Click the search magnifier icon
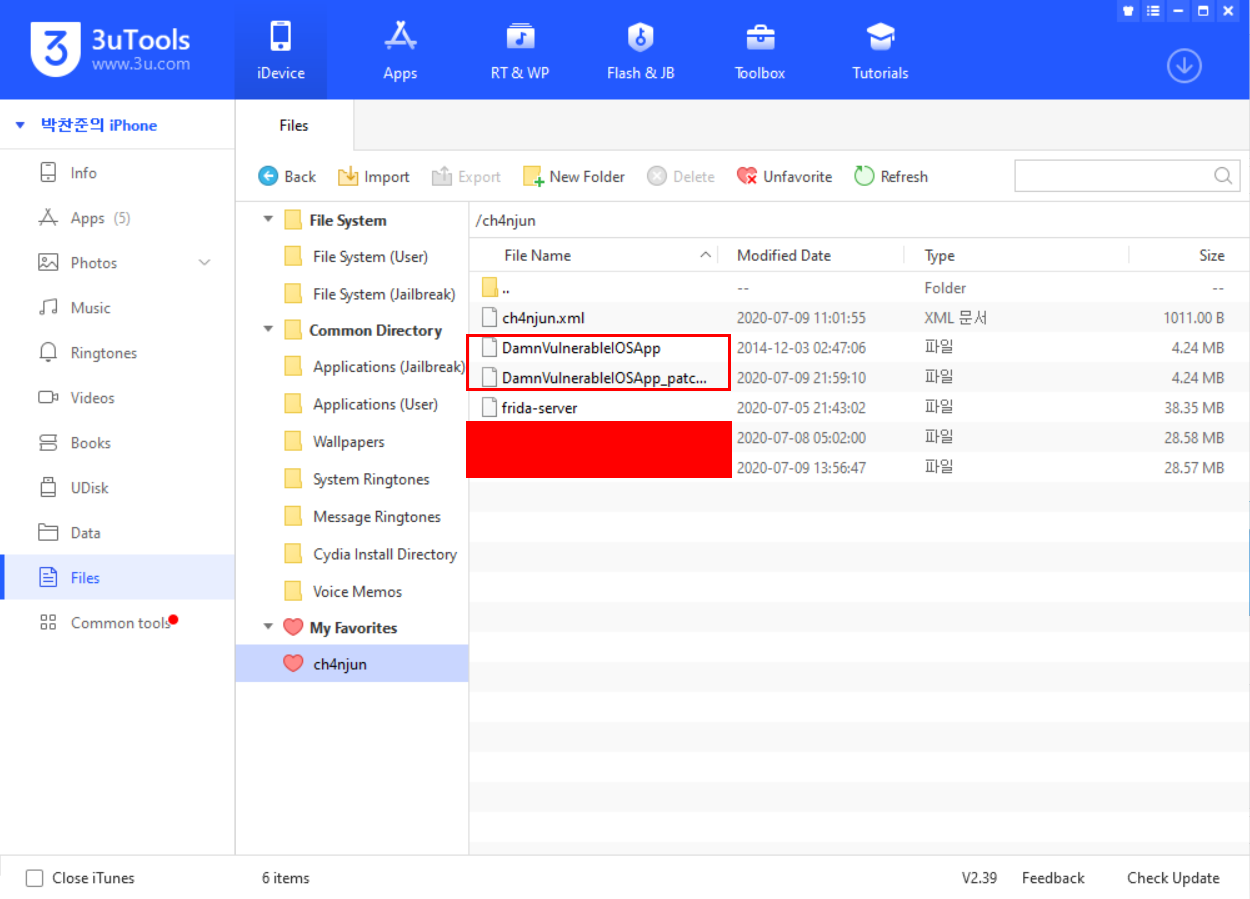 [1223, 176]
